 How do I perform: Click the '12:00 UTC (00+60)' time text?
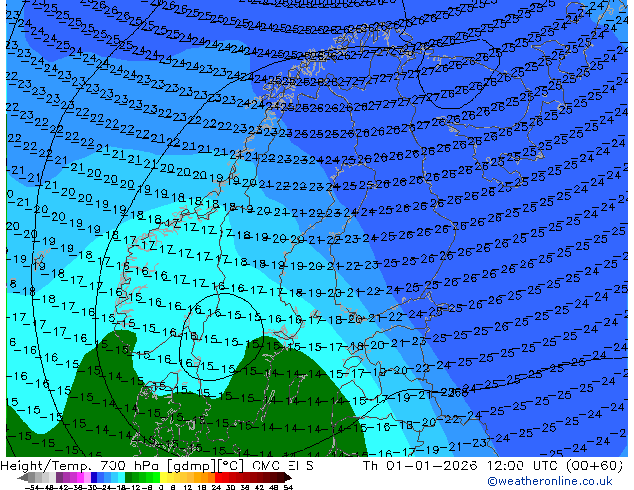(x=555, y=466)
